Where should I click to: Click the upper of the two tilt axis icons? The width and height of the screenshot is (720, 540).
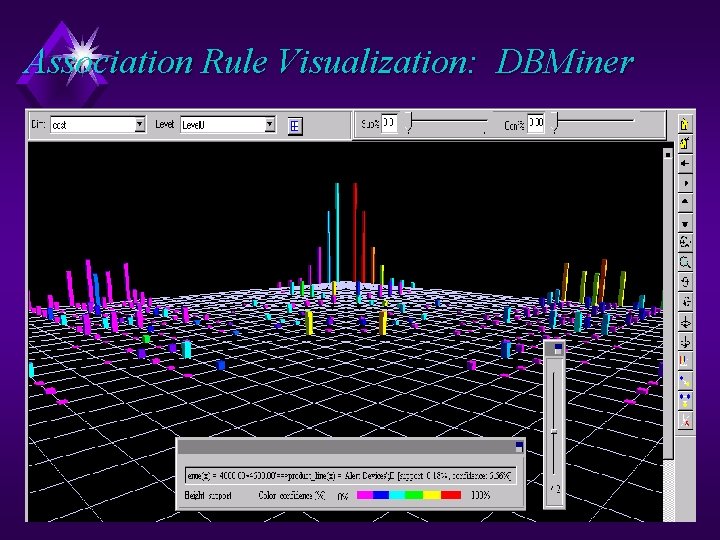(x=685, y=322)
